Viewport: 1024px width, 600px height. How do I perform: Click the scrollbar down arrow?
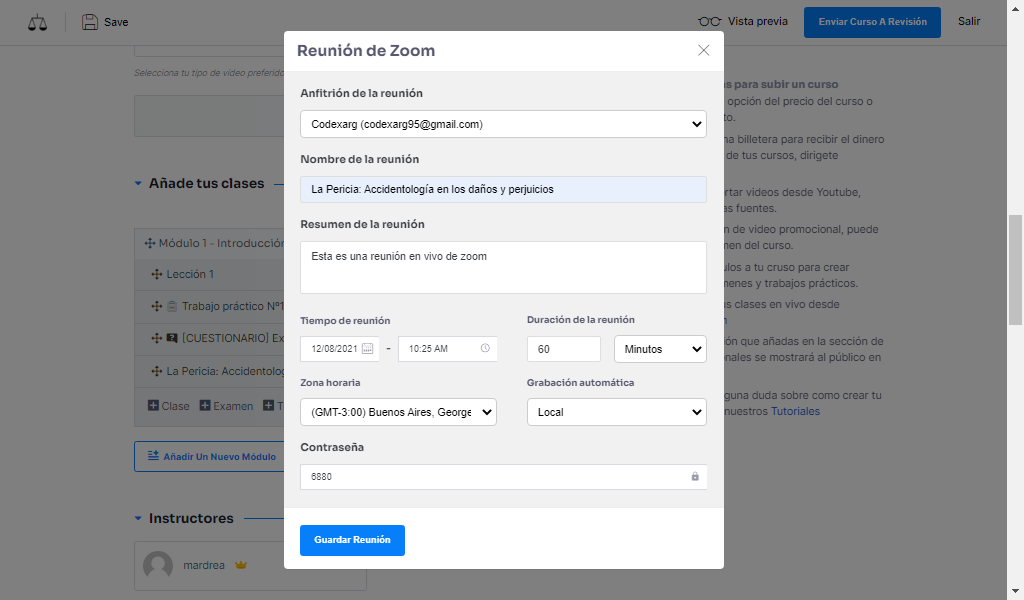1016,592
